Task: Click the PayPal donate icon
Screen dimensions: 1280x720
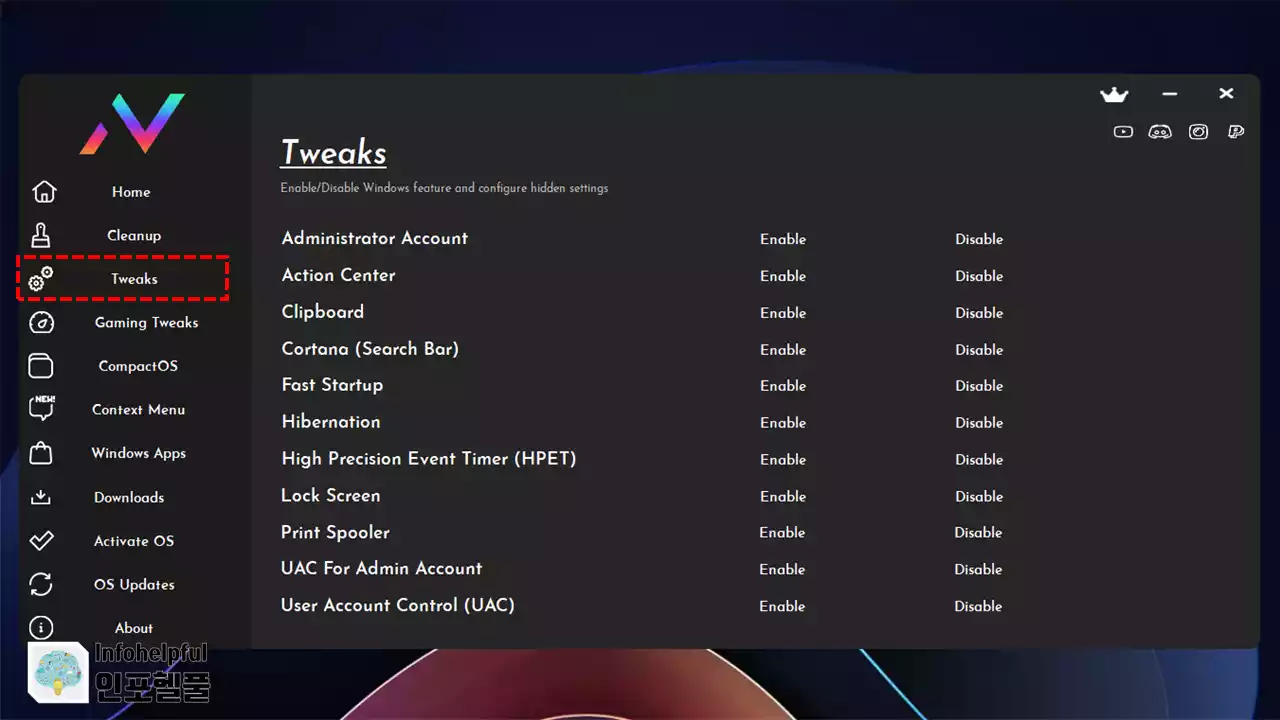Action: click(1236, 131)
